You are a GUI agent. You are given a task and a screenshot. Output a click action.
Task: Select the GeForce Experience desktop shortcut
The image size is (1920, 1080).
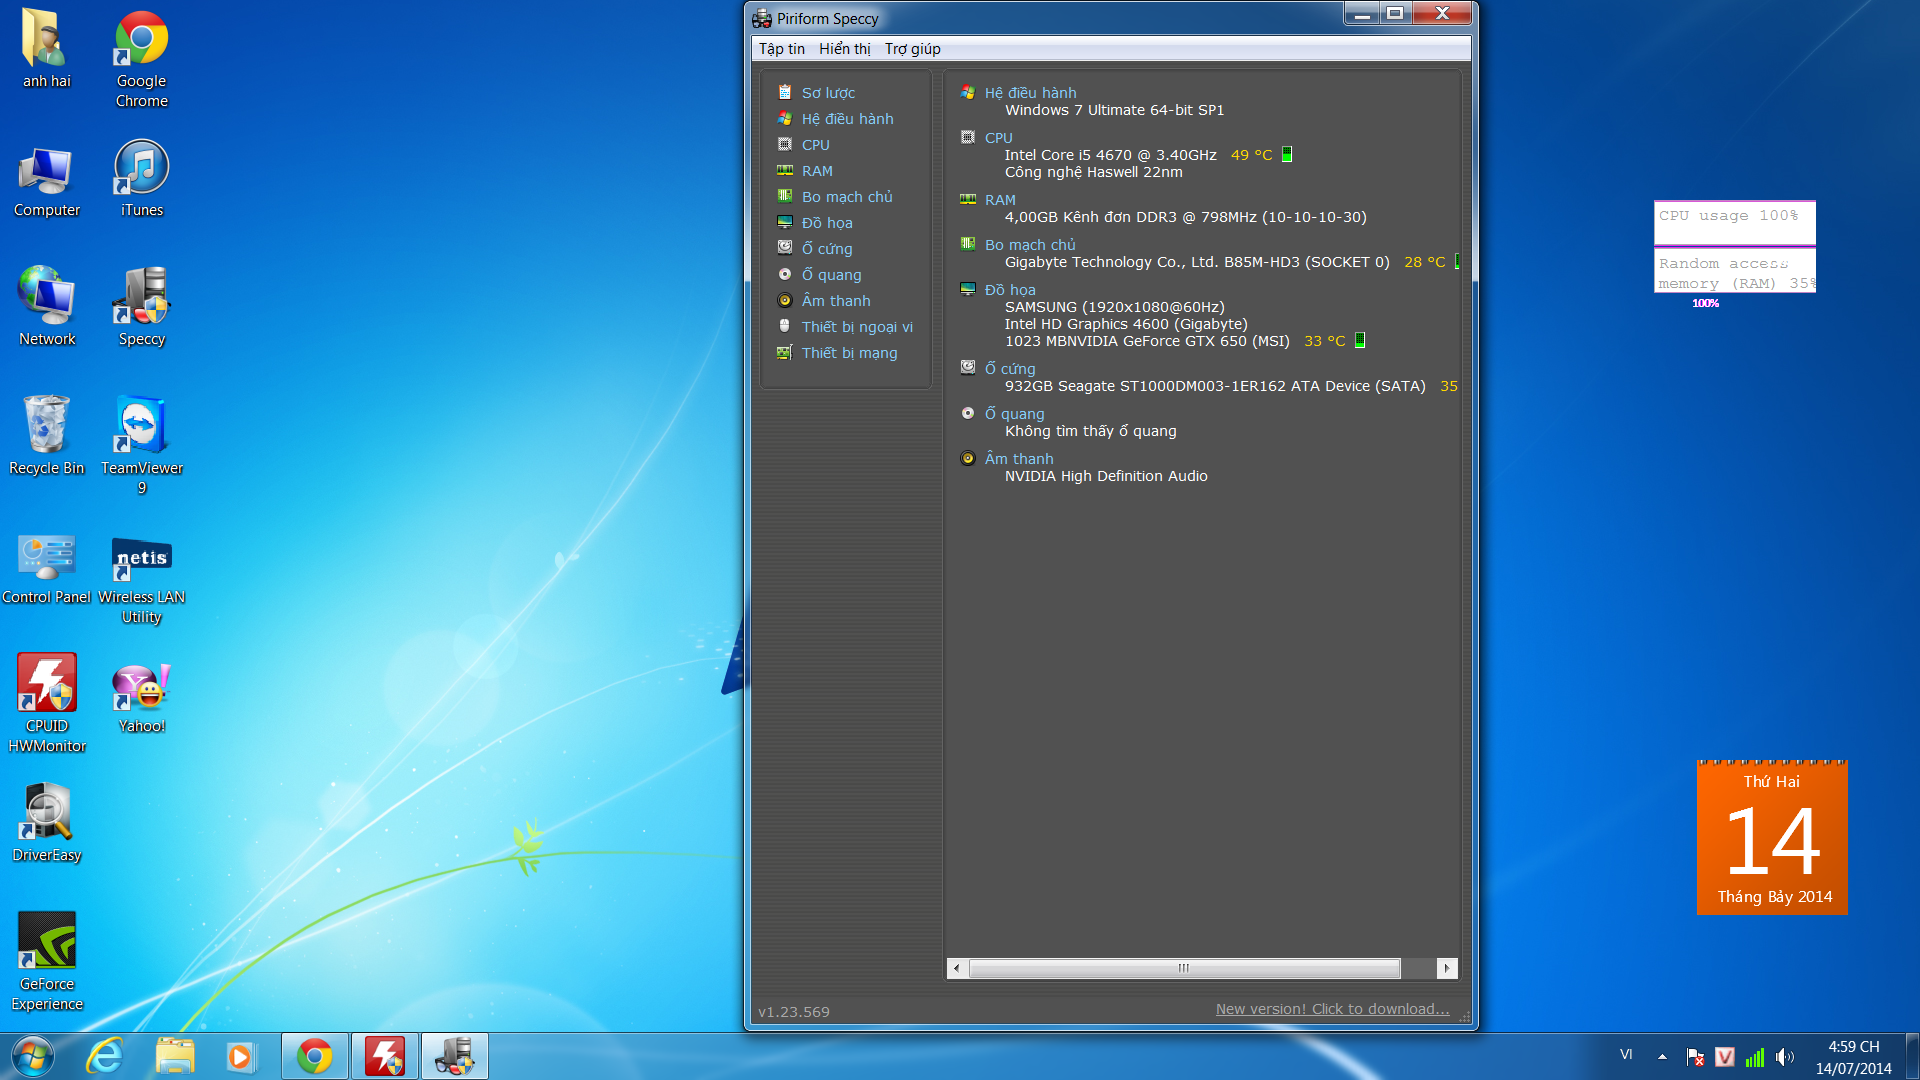[47, 962]
